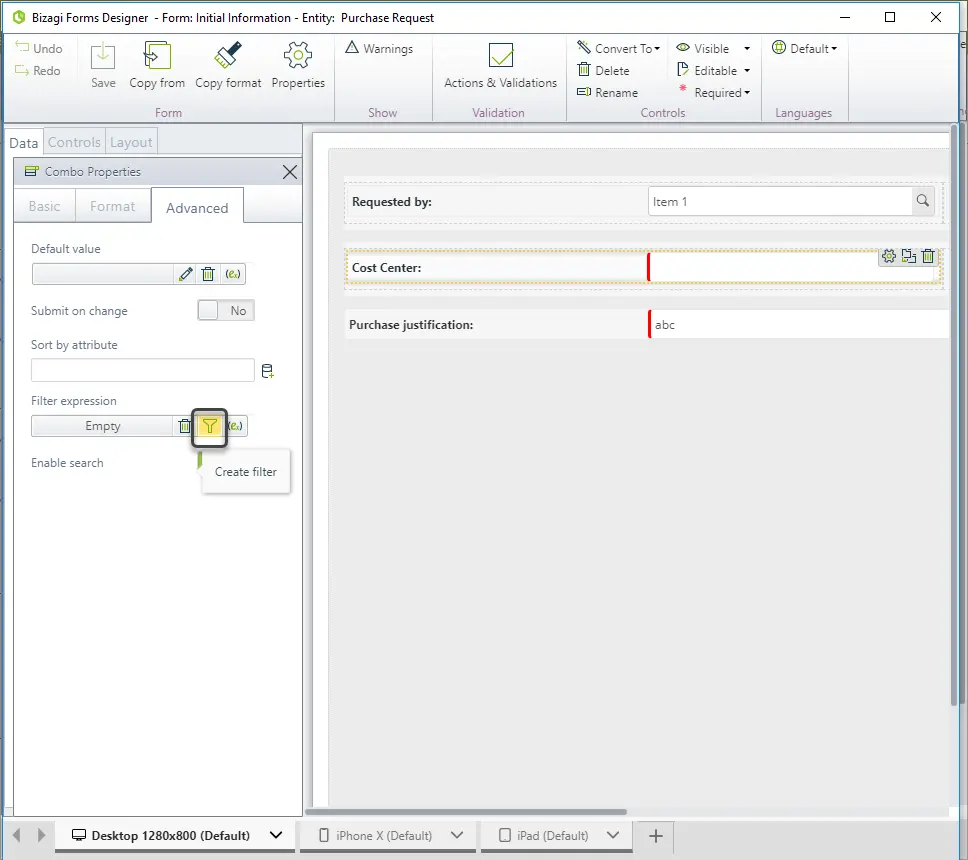Switch to the Controls tab

(74, 143)
